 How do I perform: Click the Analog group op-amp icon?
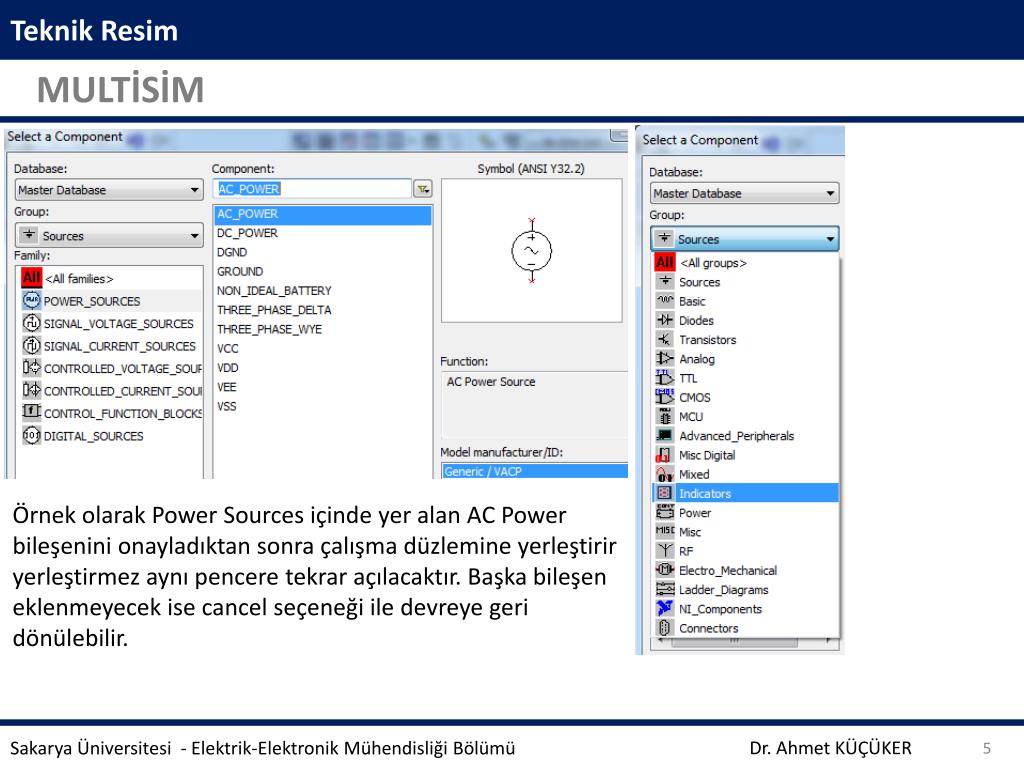[x=665, y=359]
